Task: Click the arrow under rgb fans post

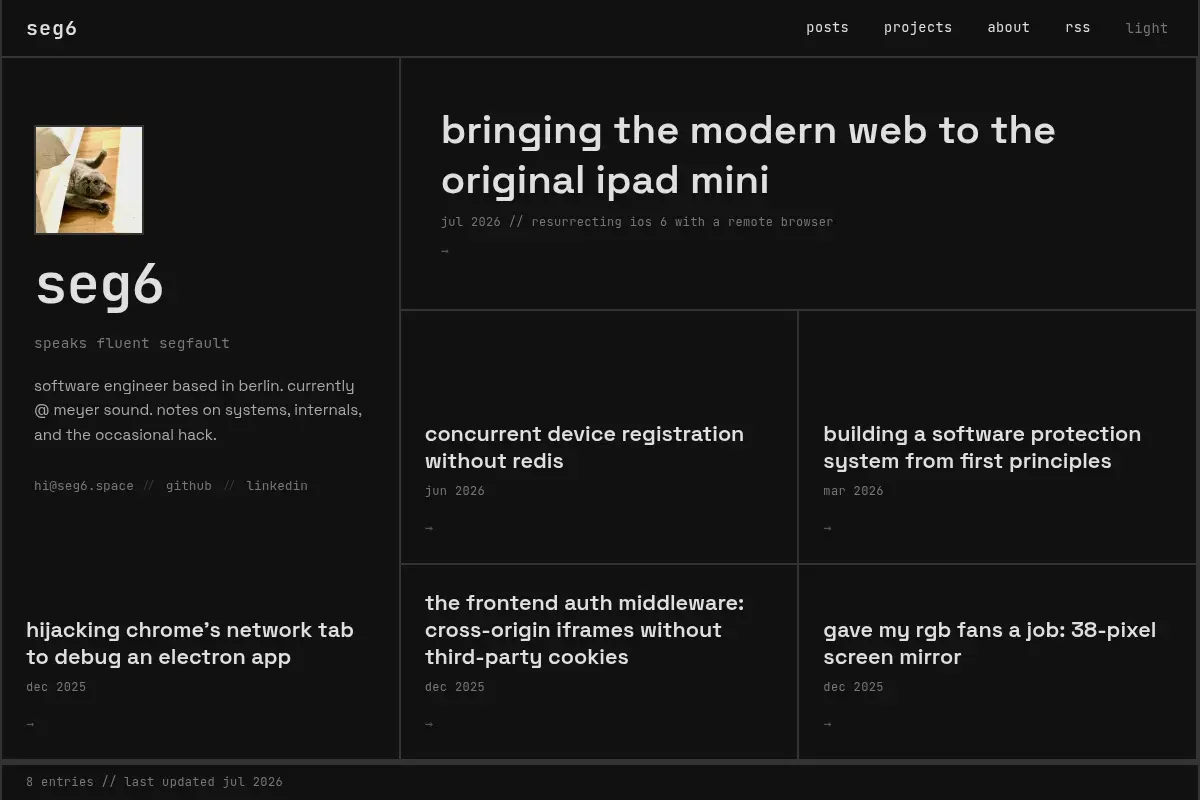Action: (x=827, y=724)
